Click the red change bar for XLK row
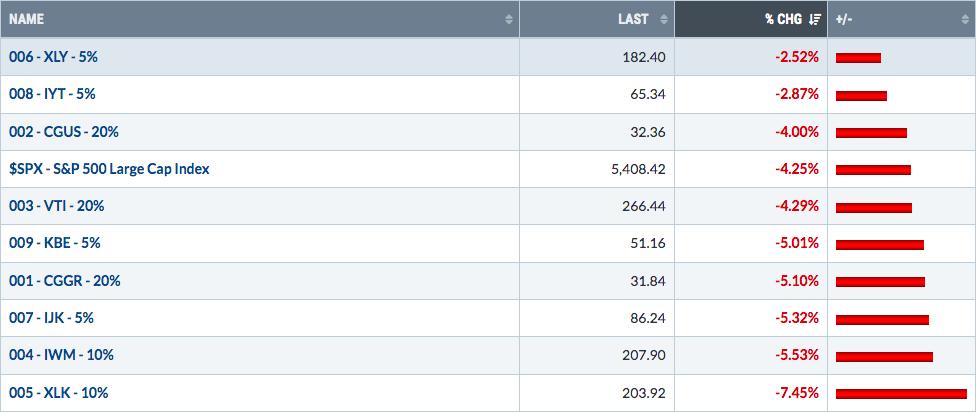 click(x=901, y=394)
